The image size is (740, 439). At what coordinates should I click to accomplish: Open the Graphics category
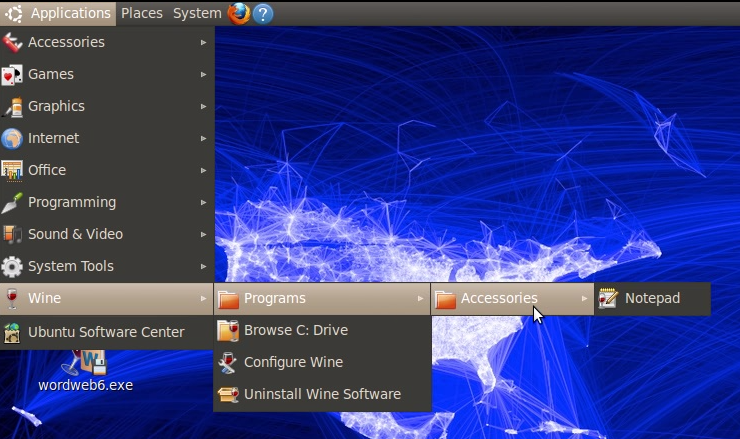(107, 107)
